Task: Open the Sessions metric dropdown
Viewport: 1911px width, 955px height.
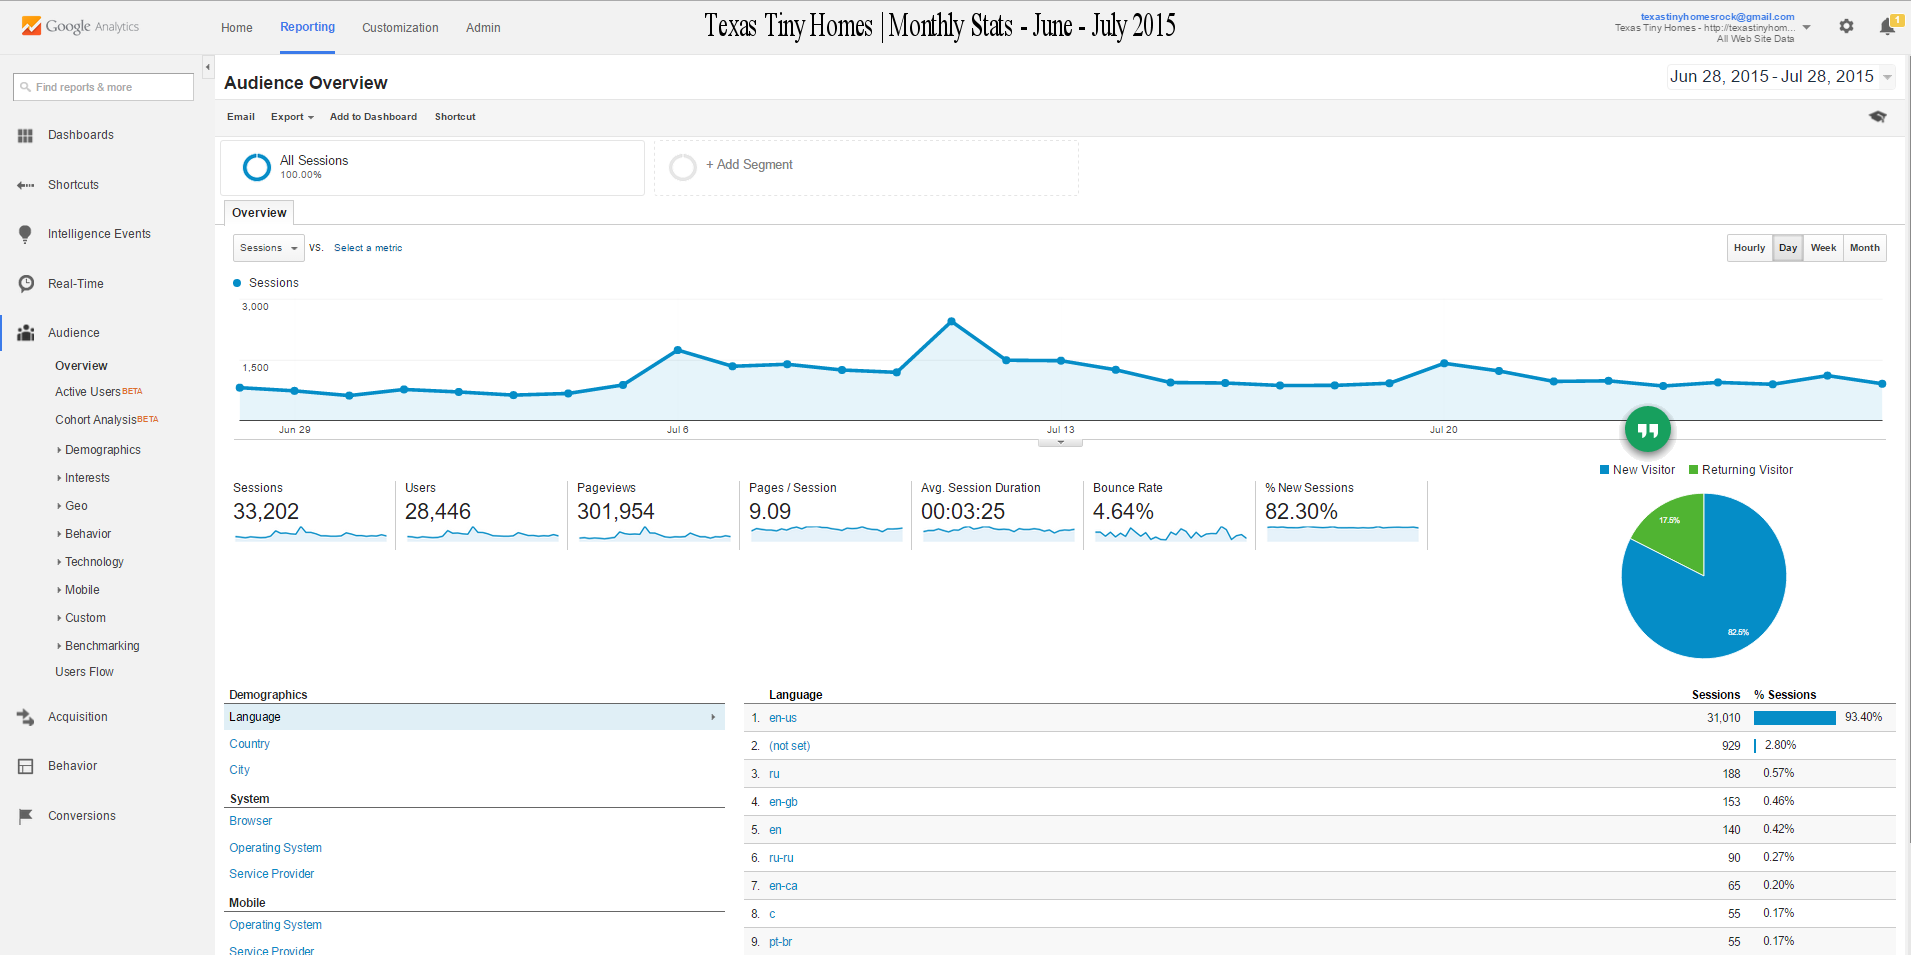Action: point(268,248)
